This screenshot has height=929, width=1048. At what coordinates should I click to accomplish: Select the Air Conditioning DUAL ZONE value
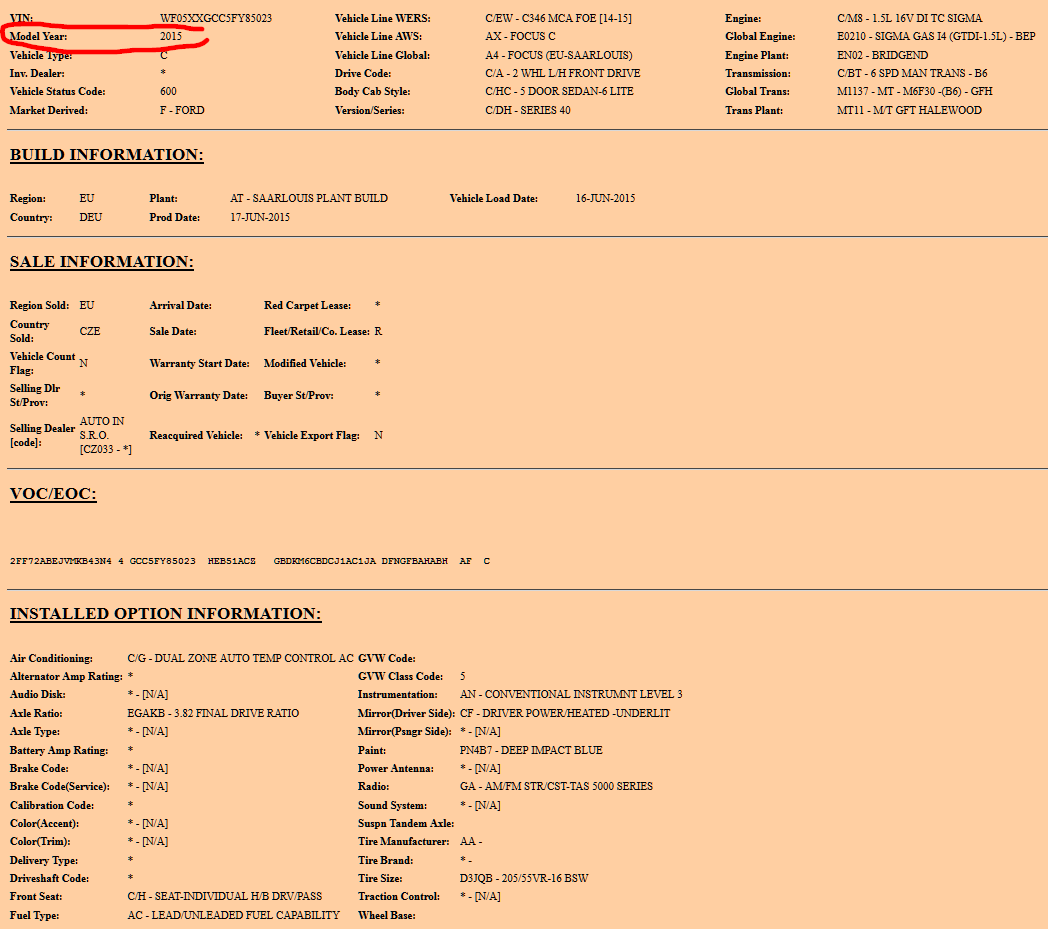[240, 659]
